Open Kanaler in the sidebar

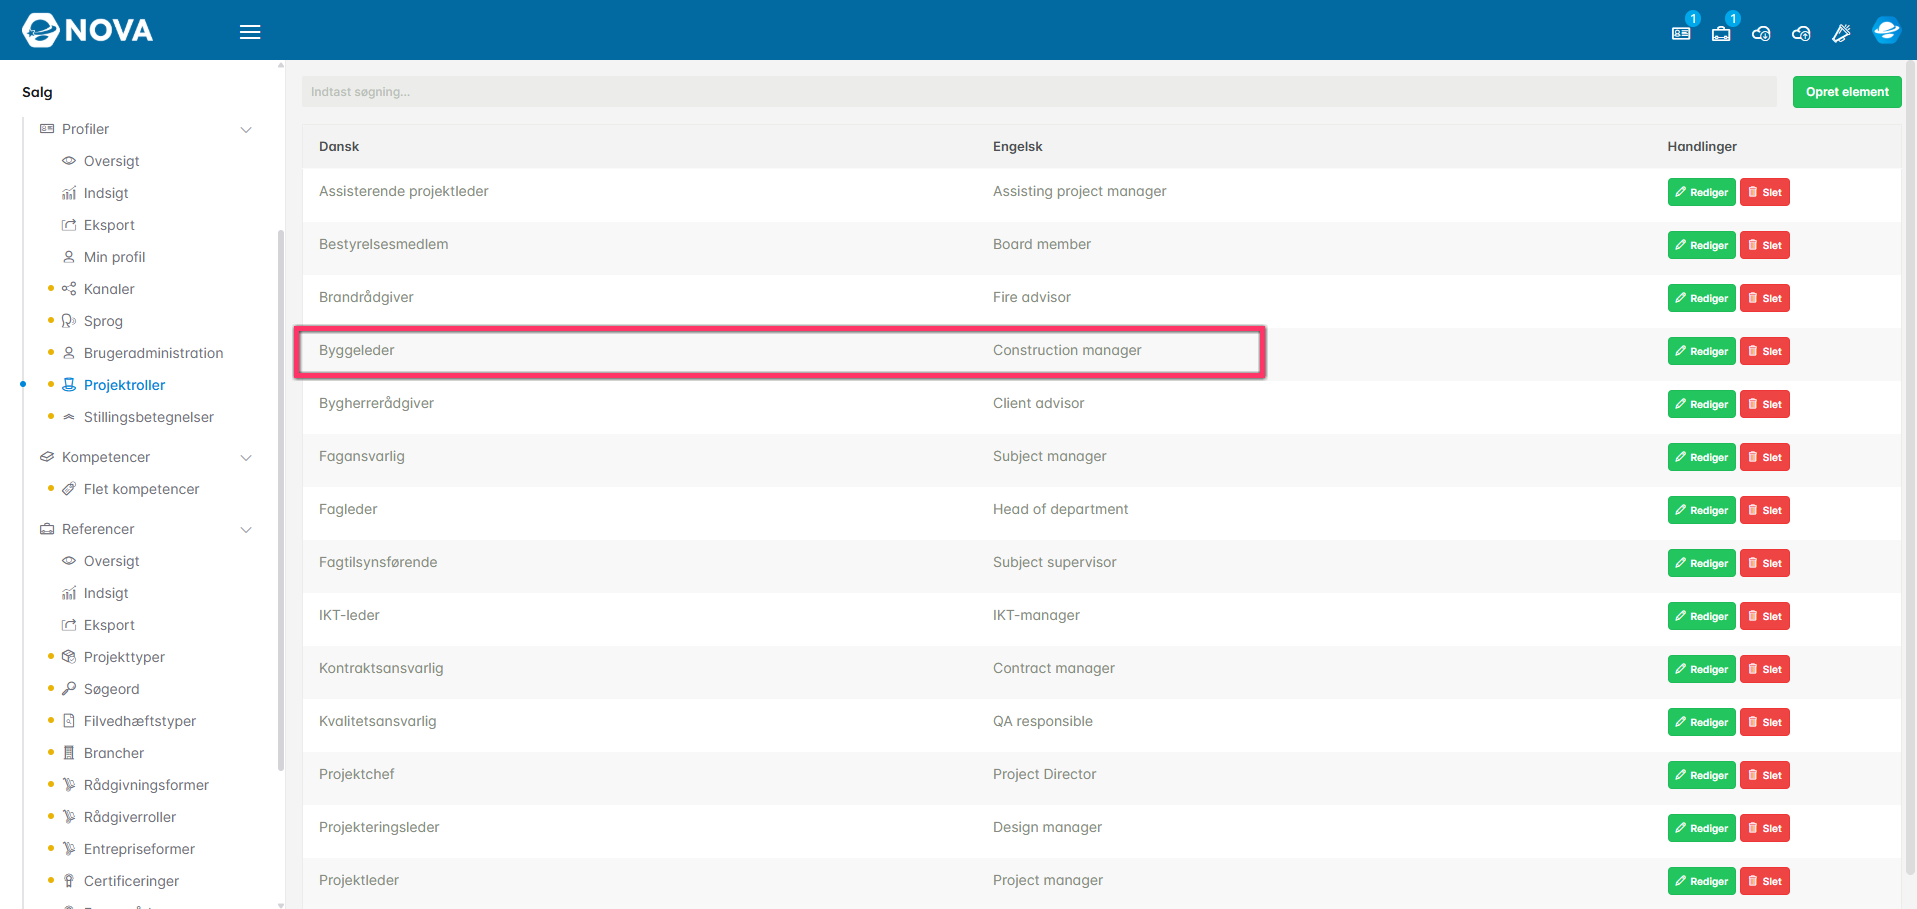pos(109,289)
